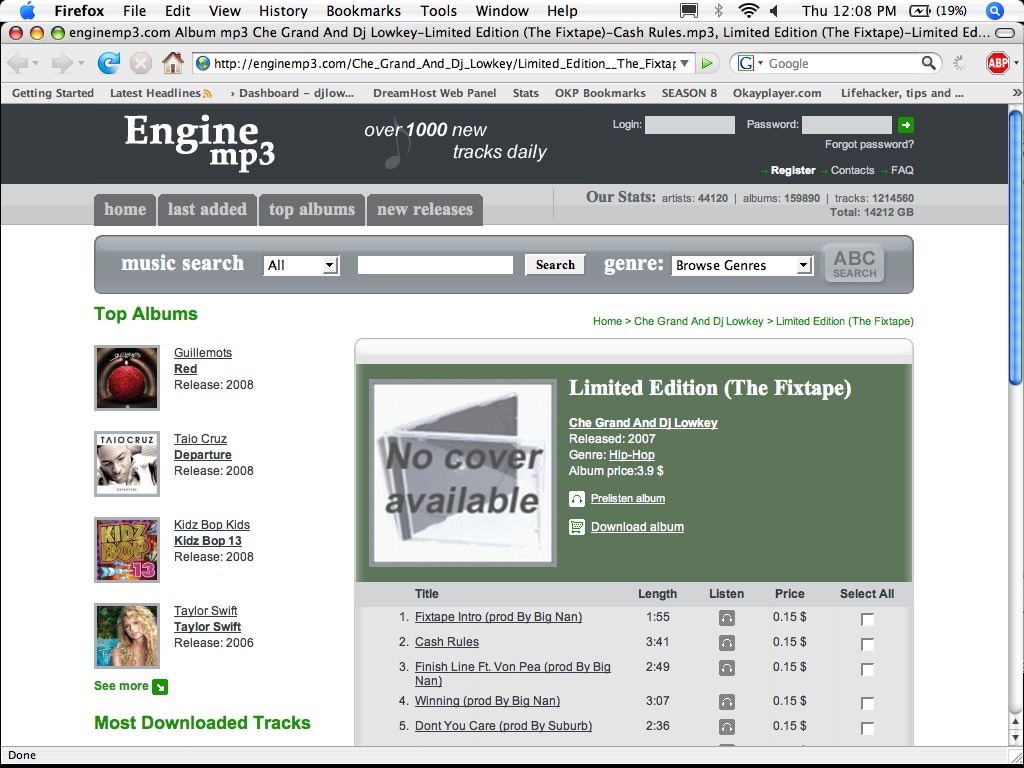The image size is (1024, 768).
Task: Click the Login input field
Action: tap(690, 125)
